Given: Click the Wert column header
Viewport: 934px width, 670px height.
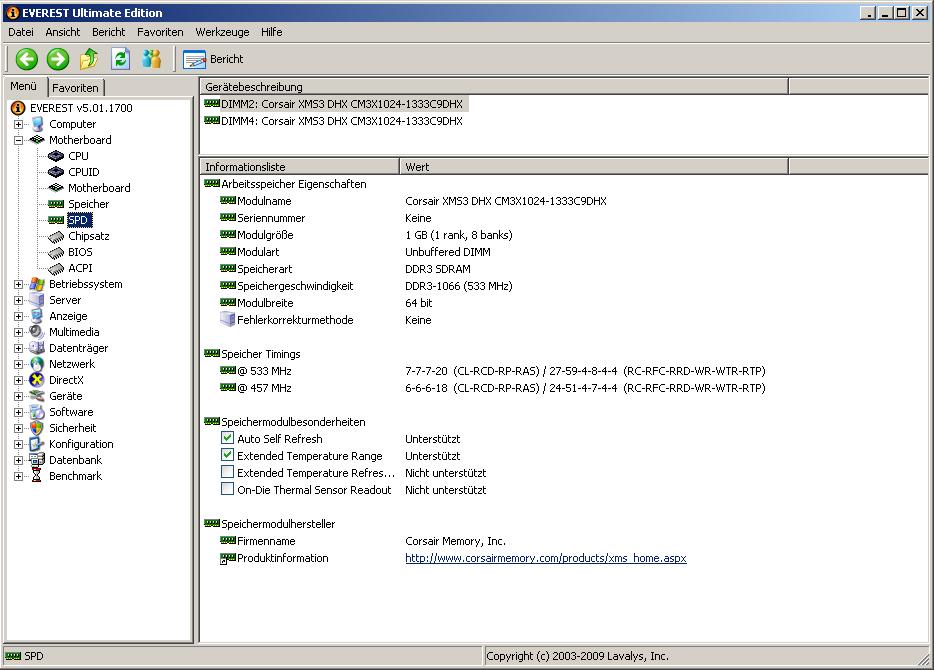Looking at the screenshot, I should 594,167.
